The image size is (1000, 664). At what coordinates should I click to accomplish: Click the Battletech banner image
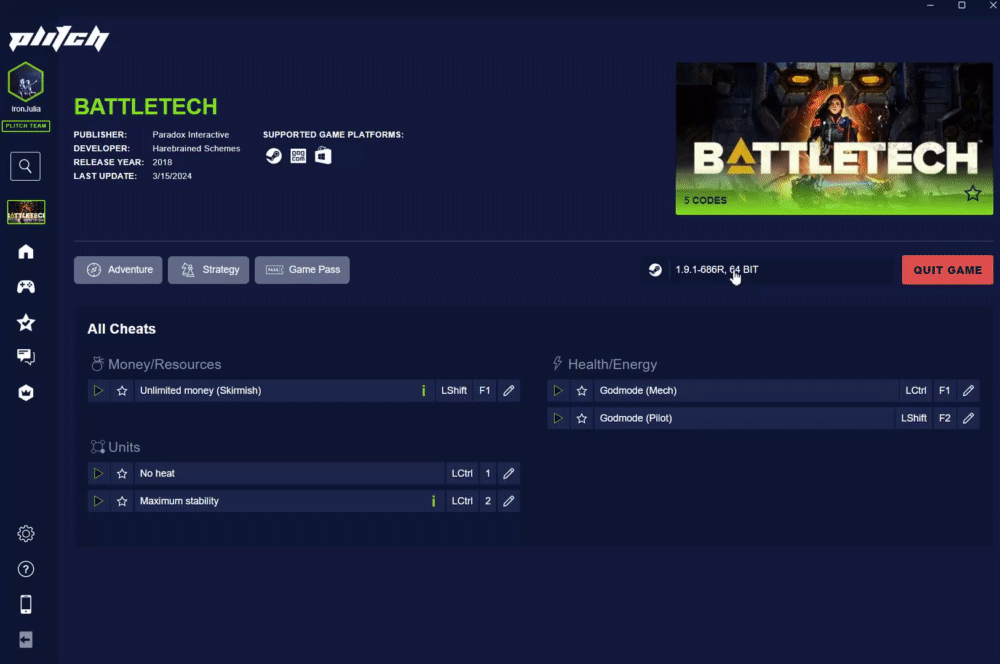[834, 138]
